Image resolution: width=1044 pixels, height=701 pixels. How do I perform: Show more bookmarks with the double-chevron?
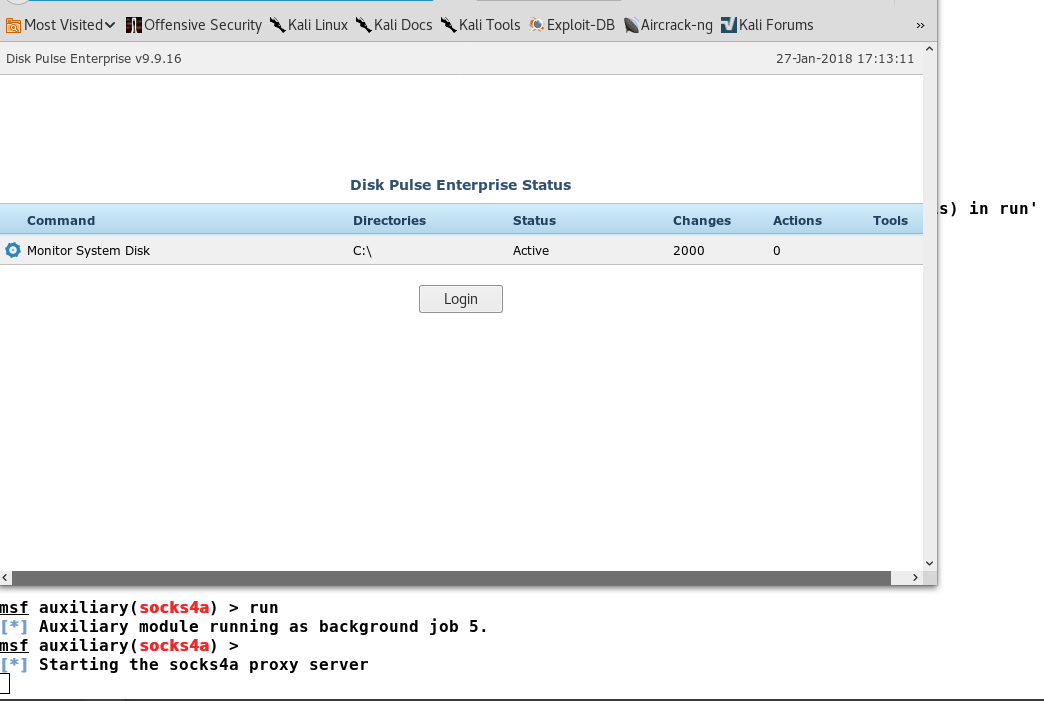pos(920,25)
